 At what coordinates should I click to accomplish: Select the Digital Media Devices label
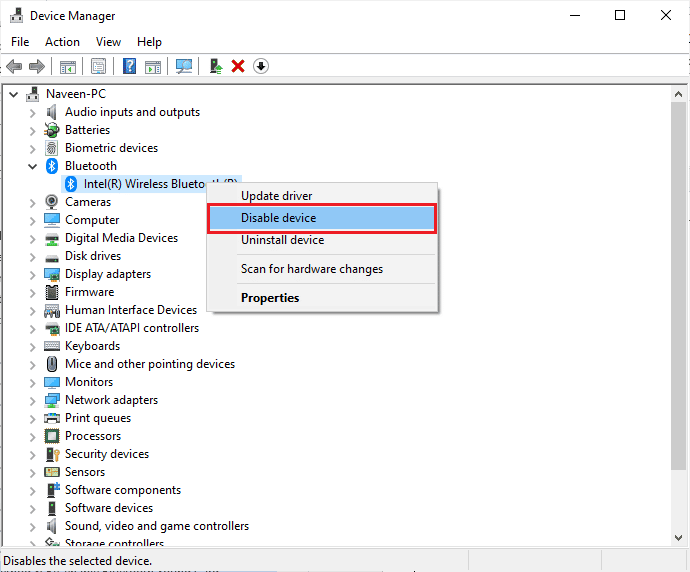(121, 238)
